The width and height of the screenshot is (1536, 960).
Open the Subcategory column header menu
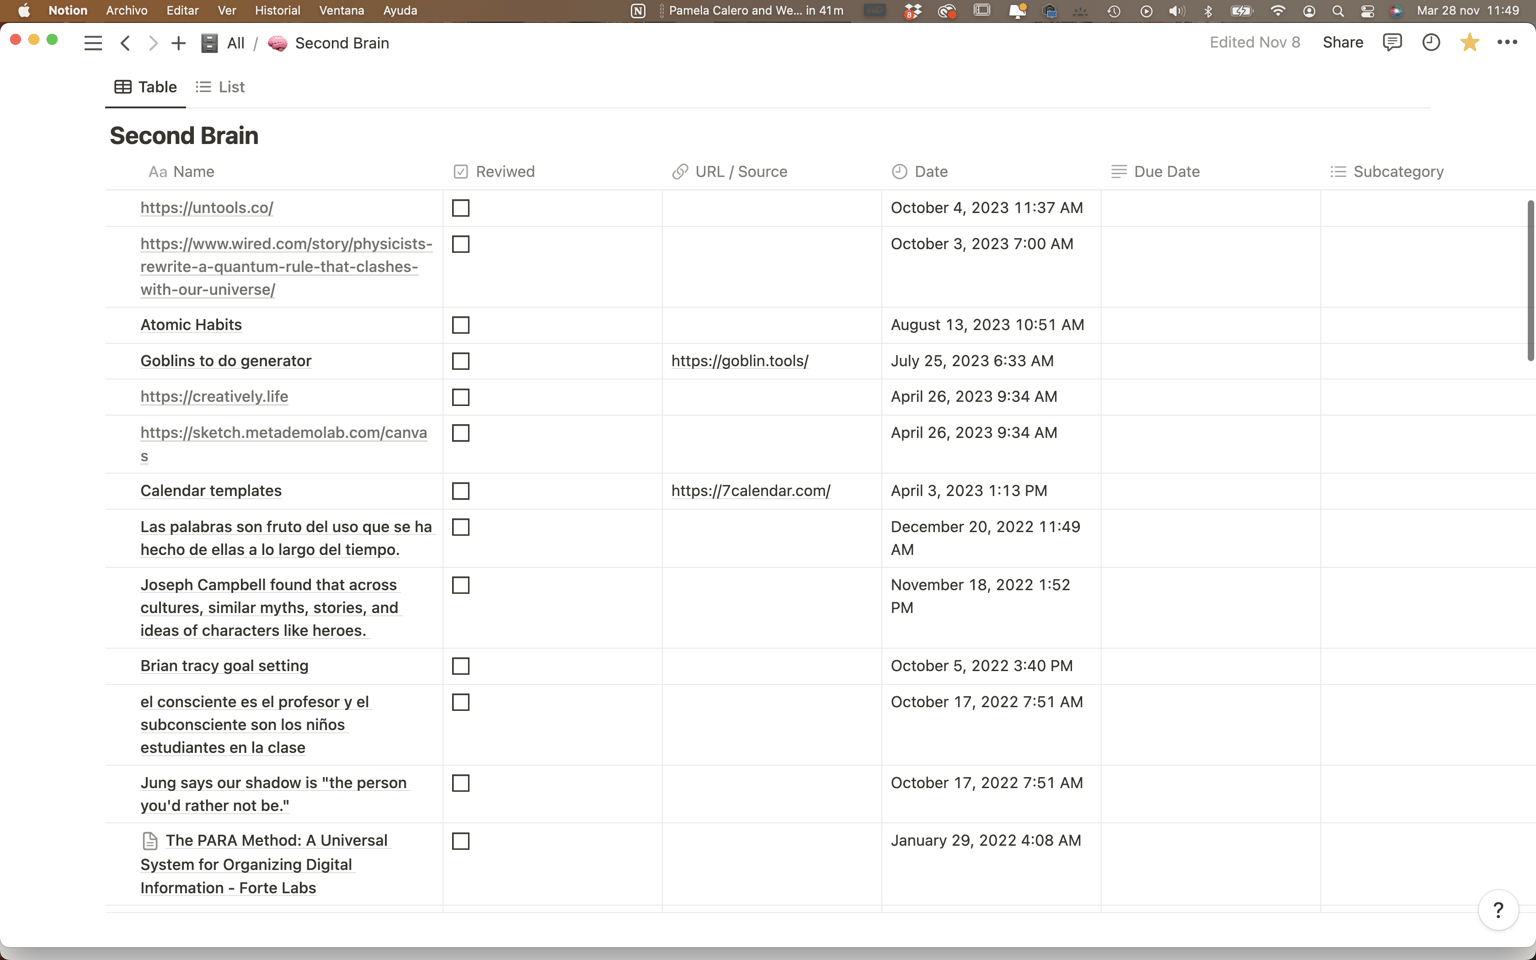click(1386, 172)
